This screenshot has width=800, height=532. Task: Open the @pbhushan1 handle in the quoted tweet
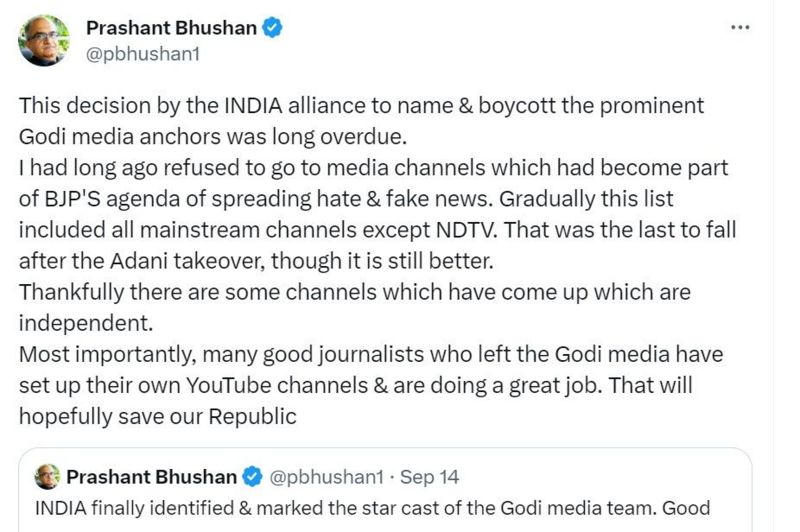(x=326, y=477)
